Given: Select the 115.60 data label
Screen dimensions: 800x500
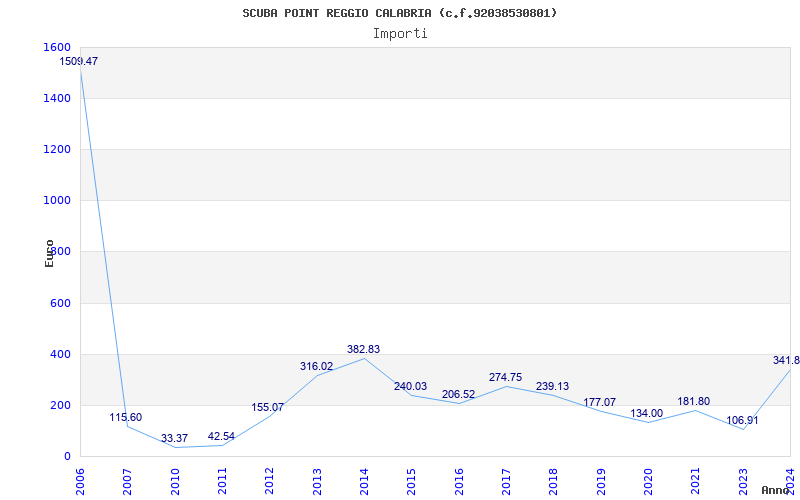Looking at the screenshot, I should coord(126,417).
